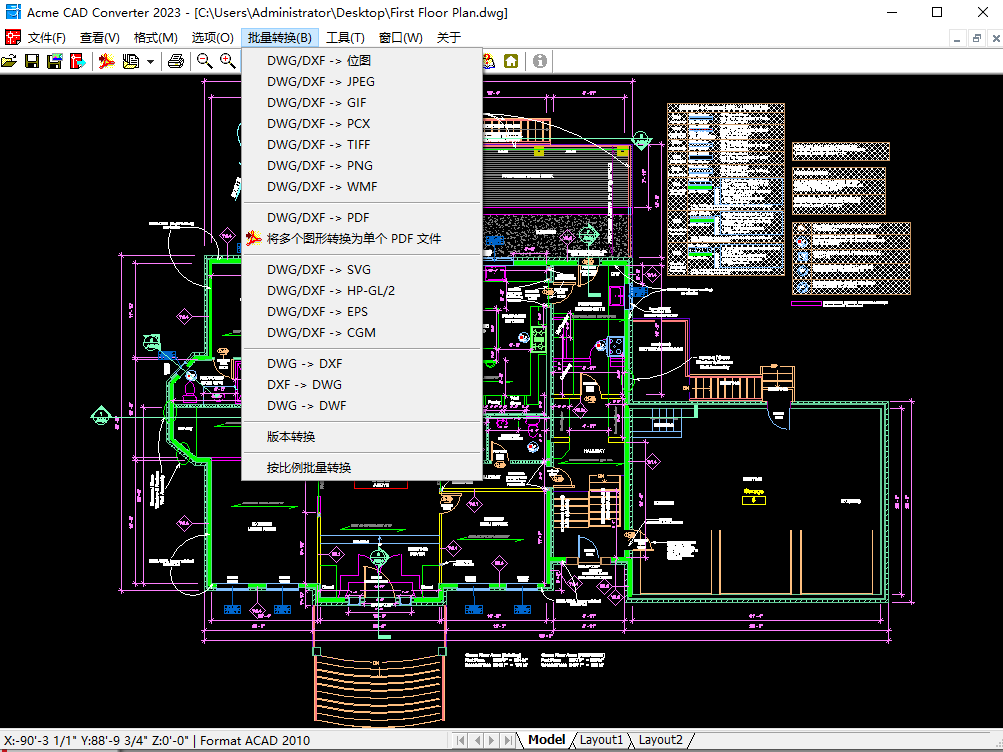Select 将多个图形转换为单个 PDF 文件 option
This screenshot has width=1003, height=752.
click(353, 239)
